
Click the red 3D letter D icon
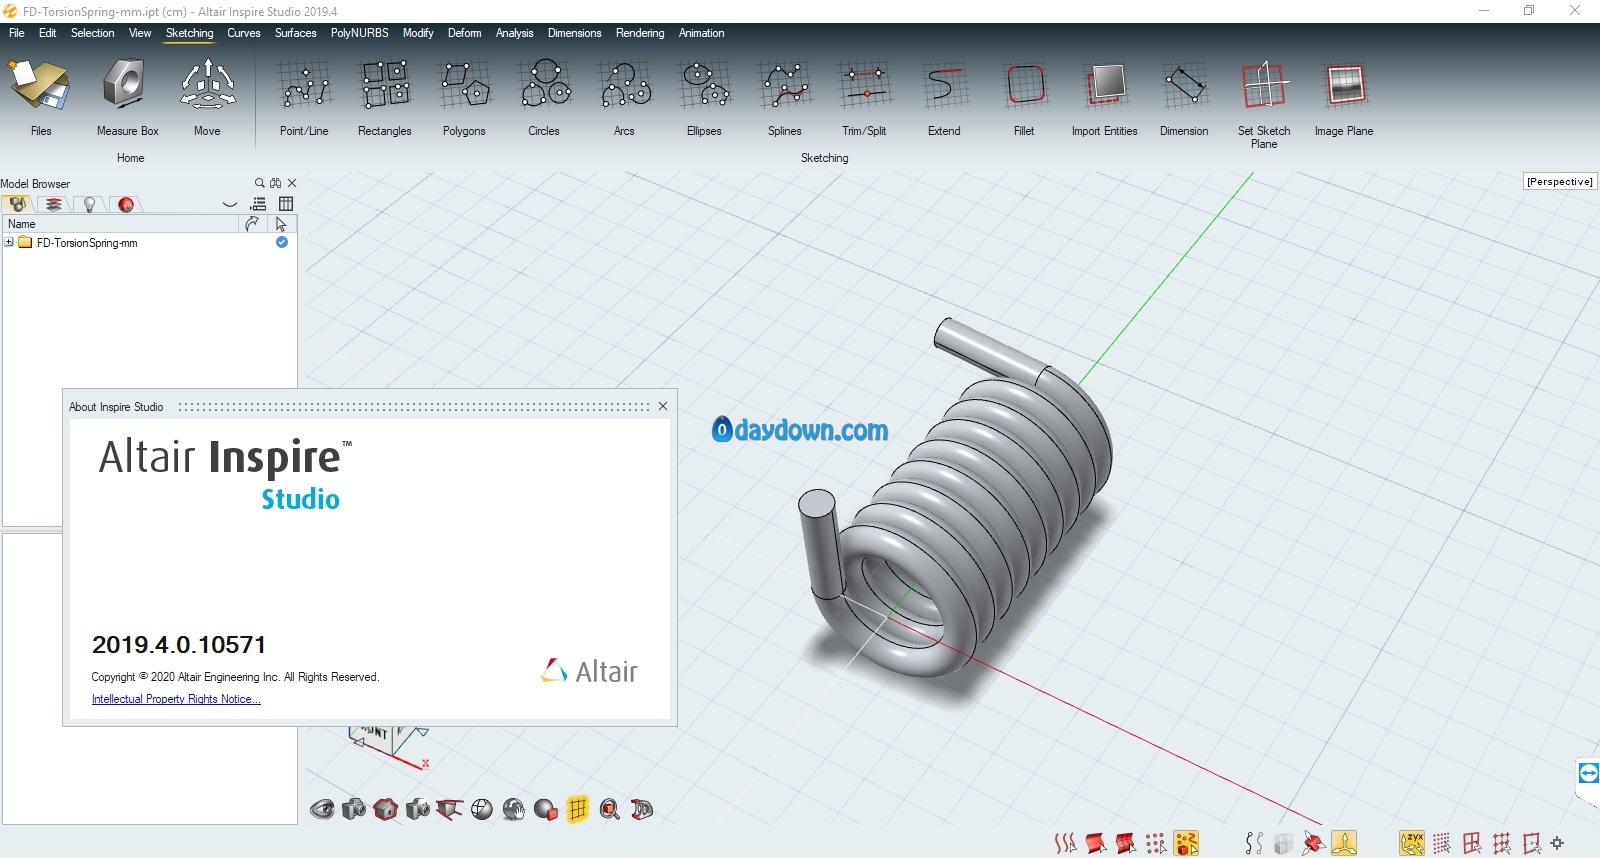coord(642,810)
